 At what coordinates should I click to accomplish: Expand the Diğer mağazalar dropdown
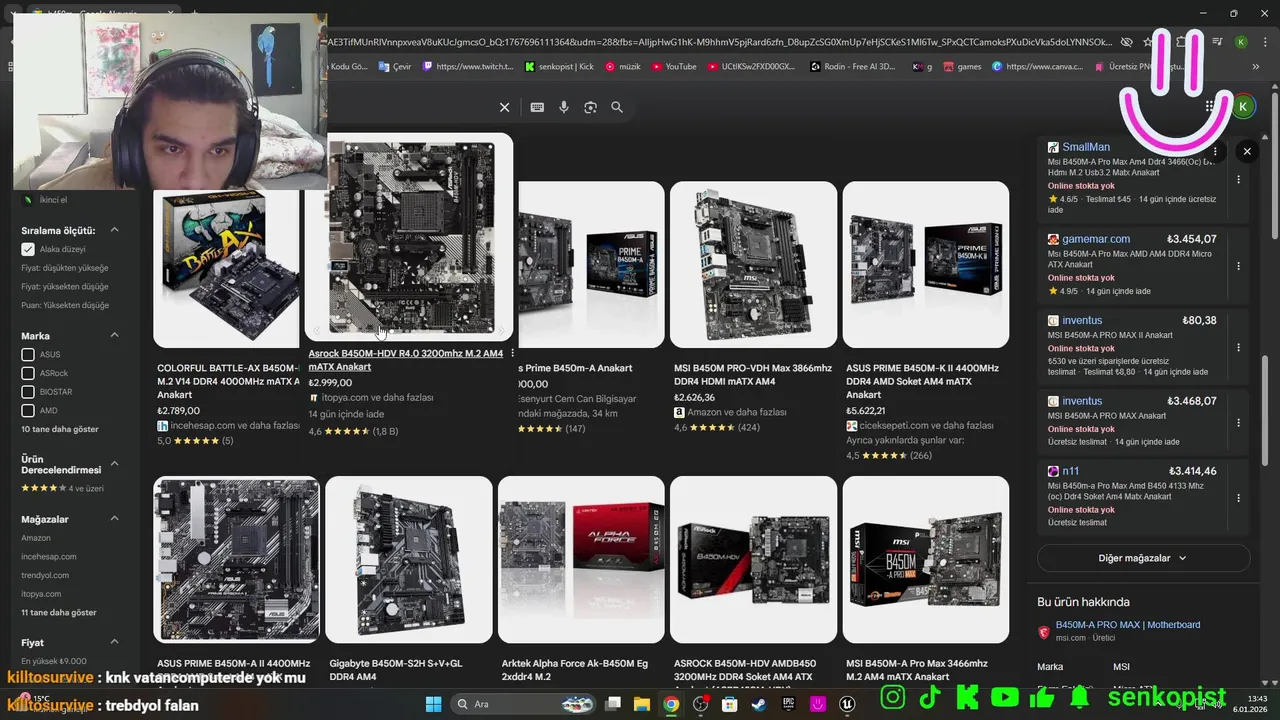(1143, 558)
